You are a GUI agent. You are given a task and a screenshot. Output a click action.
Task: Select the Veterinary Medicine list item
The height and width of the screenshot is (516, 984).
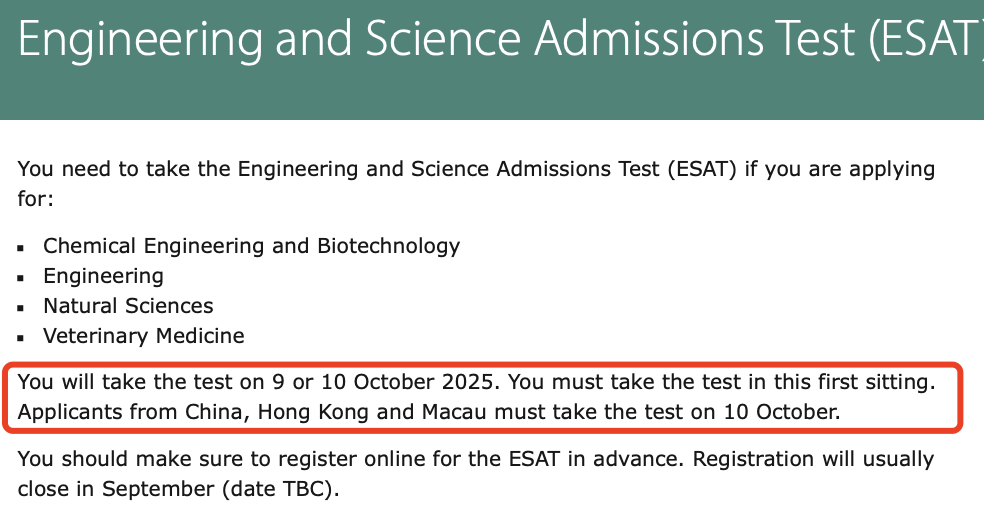pyautogui.click(x=143, y=336)
